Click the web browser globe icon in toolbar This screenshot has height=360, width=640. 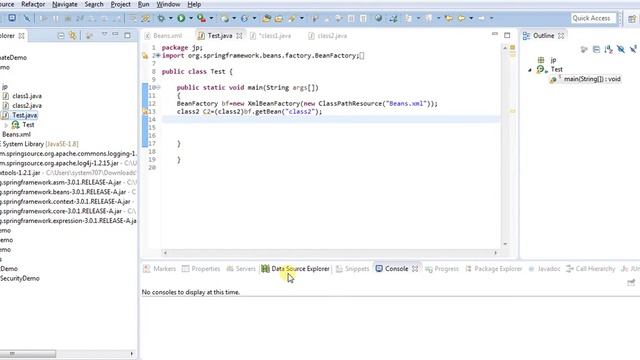(378, 18)
